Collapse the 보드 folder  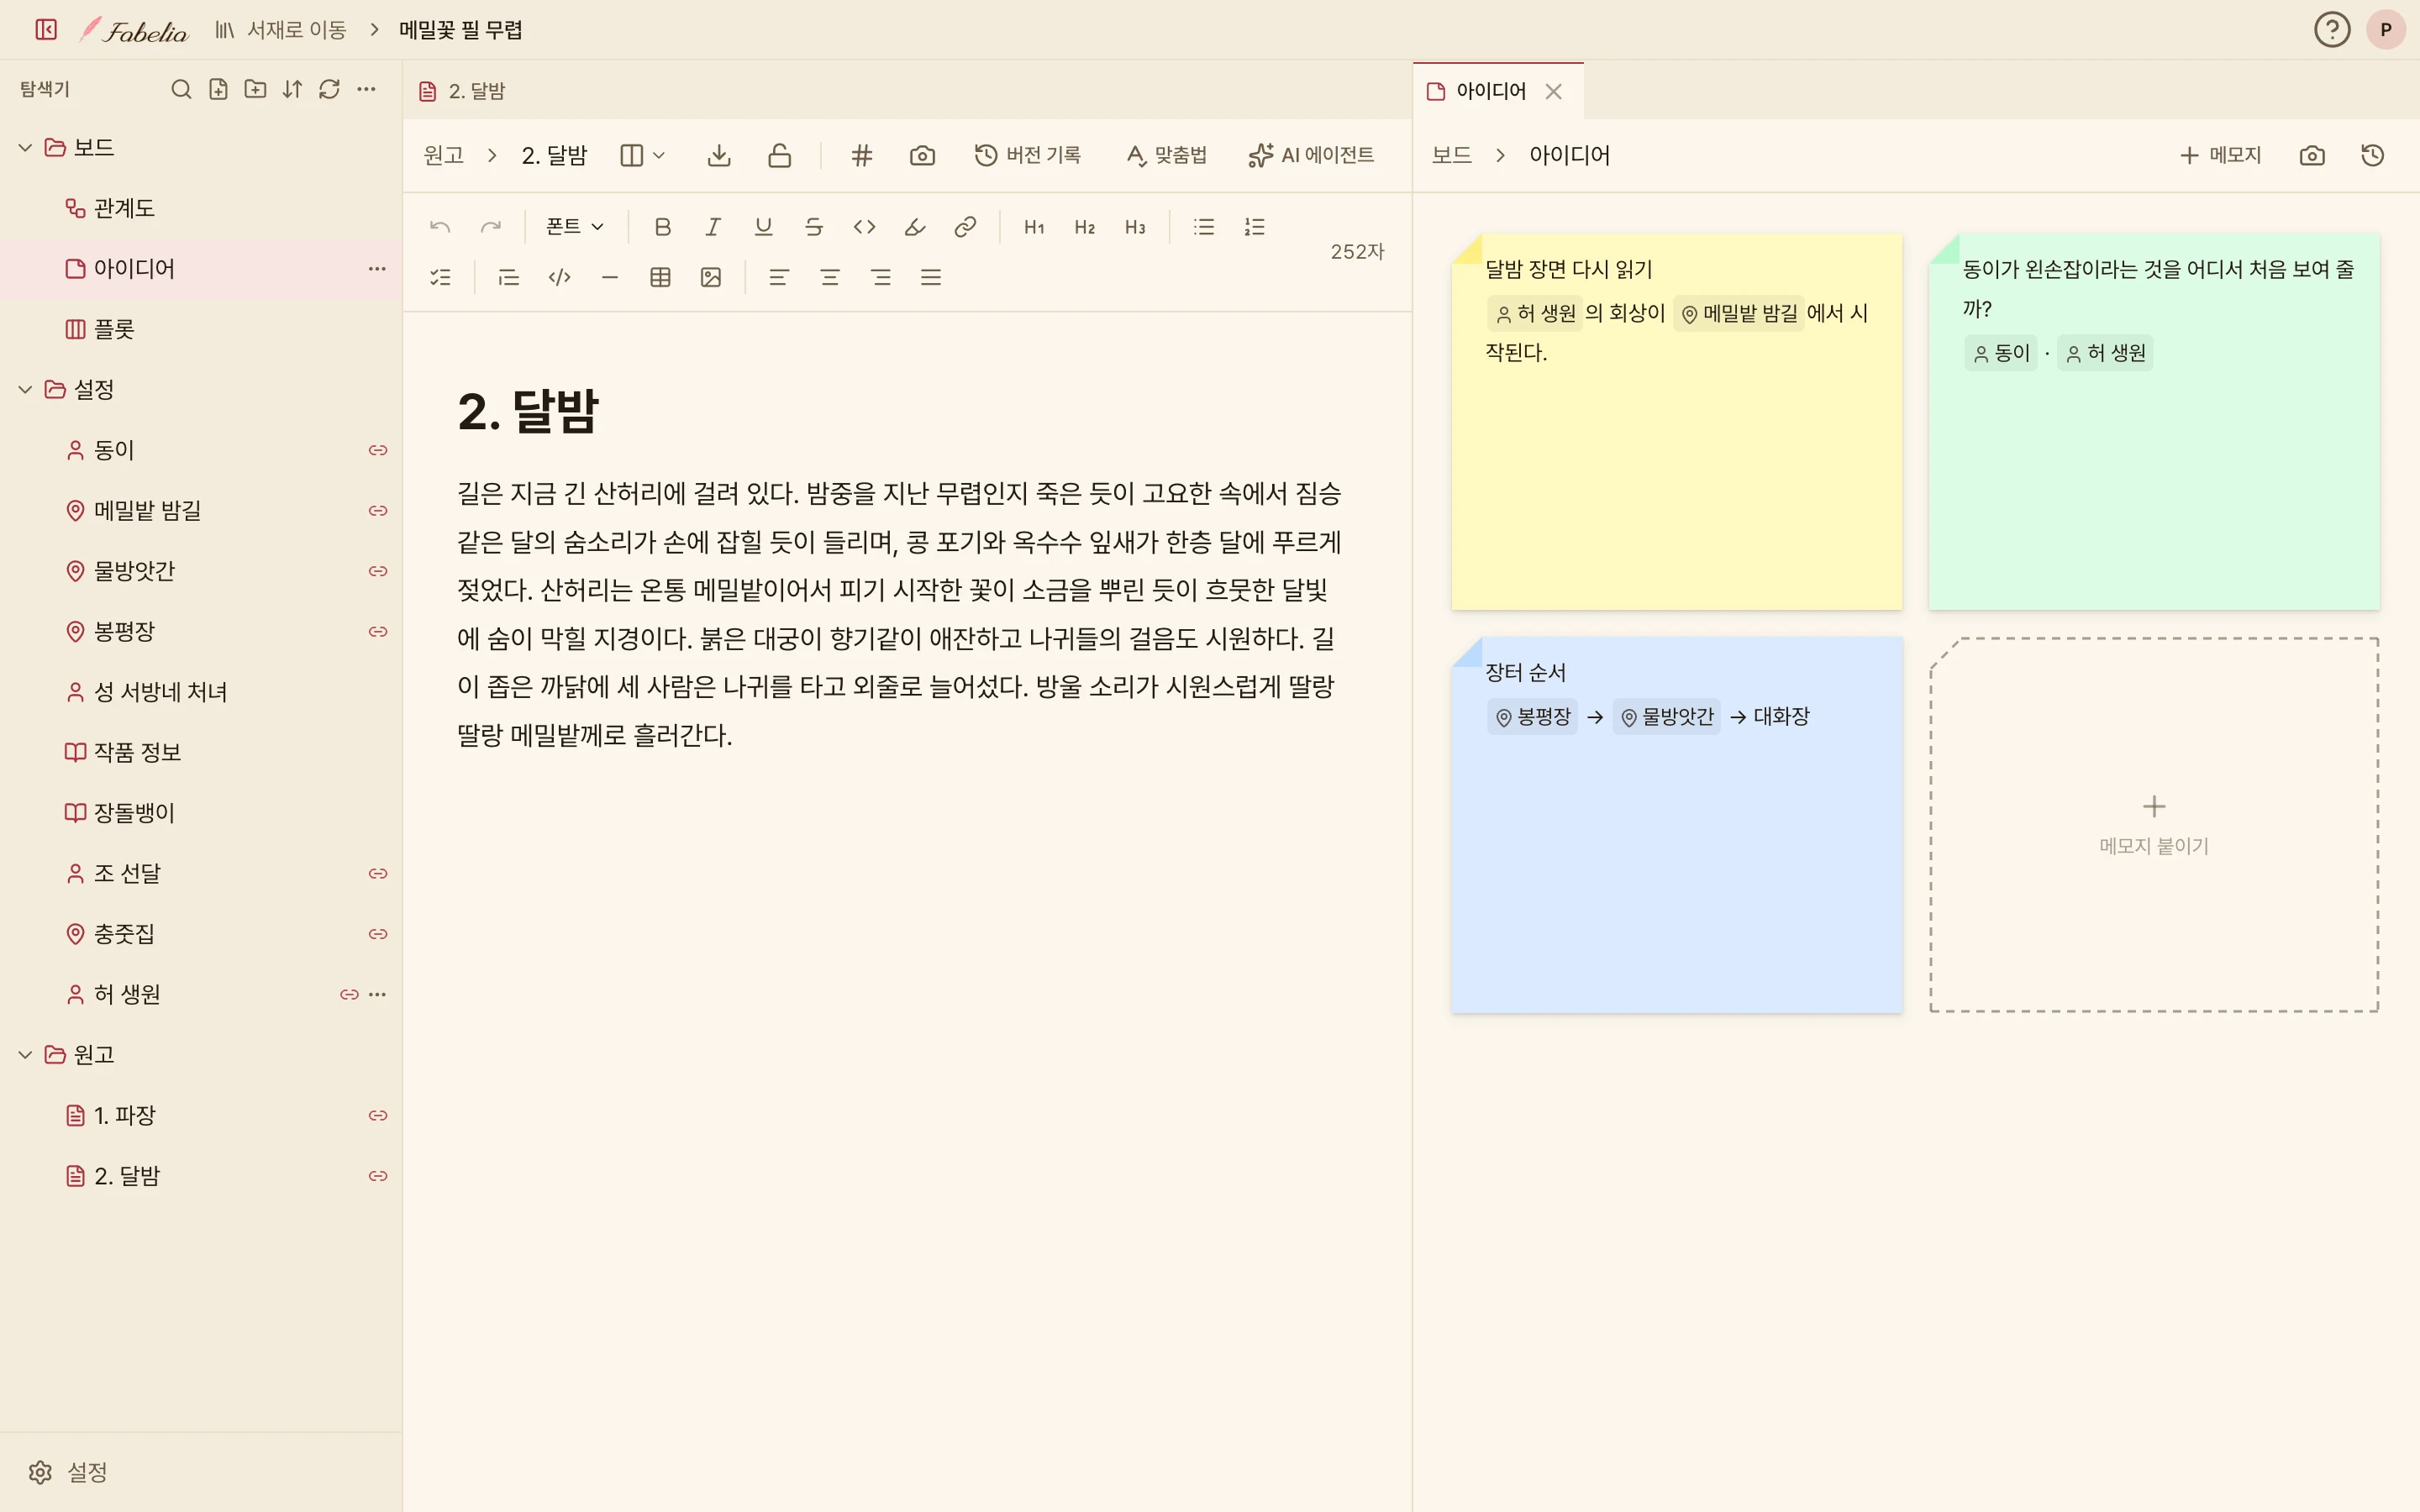pyautogui.click(x=25, y=148)
